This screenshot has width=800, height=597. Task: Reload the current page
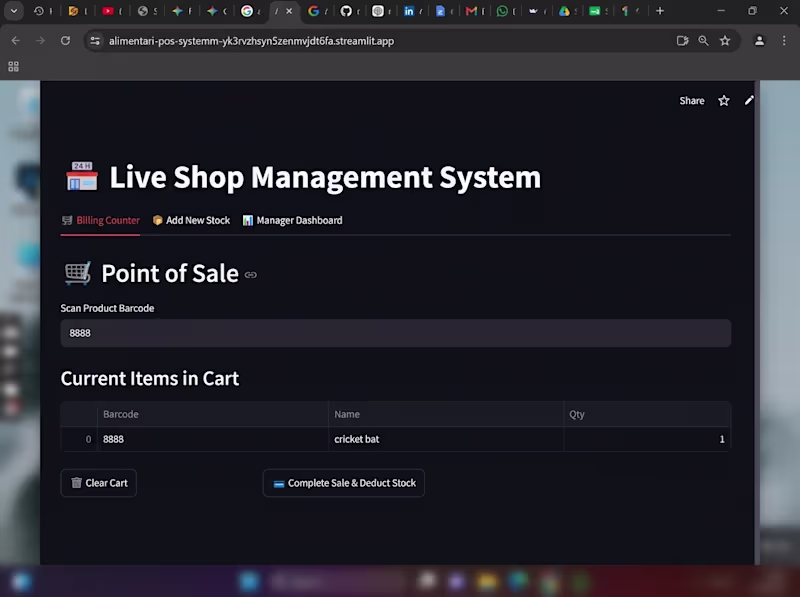coord(65,41)
